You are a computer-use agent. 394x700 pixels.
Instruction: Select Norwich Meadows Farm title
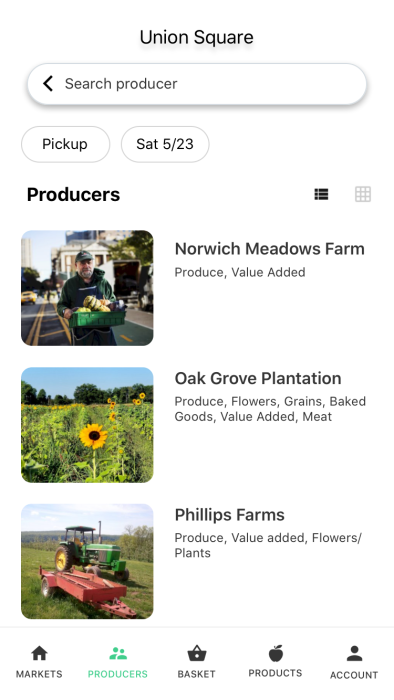click(x=270, y=249)
